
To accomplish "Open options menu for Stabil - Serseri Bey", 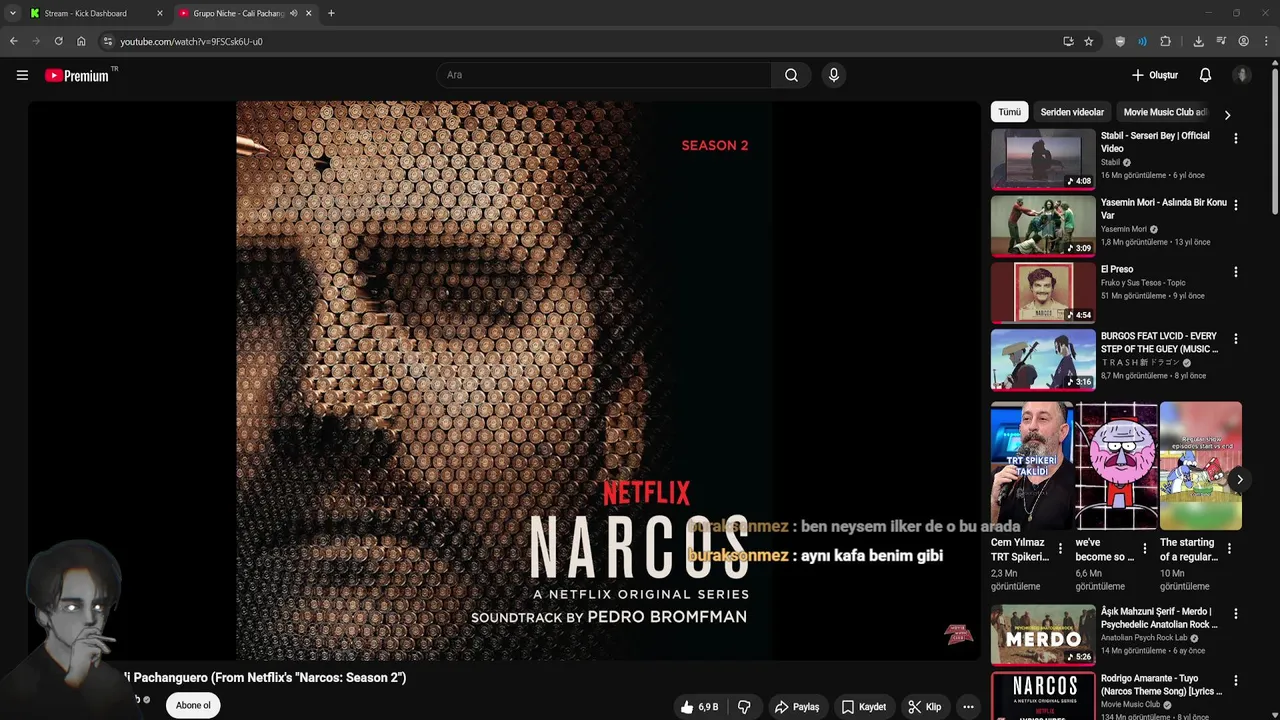I will (x=1235, y=138).
